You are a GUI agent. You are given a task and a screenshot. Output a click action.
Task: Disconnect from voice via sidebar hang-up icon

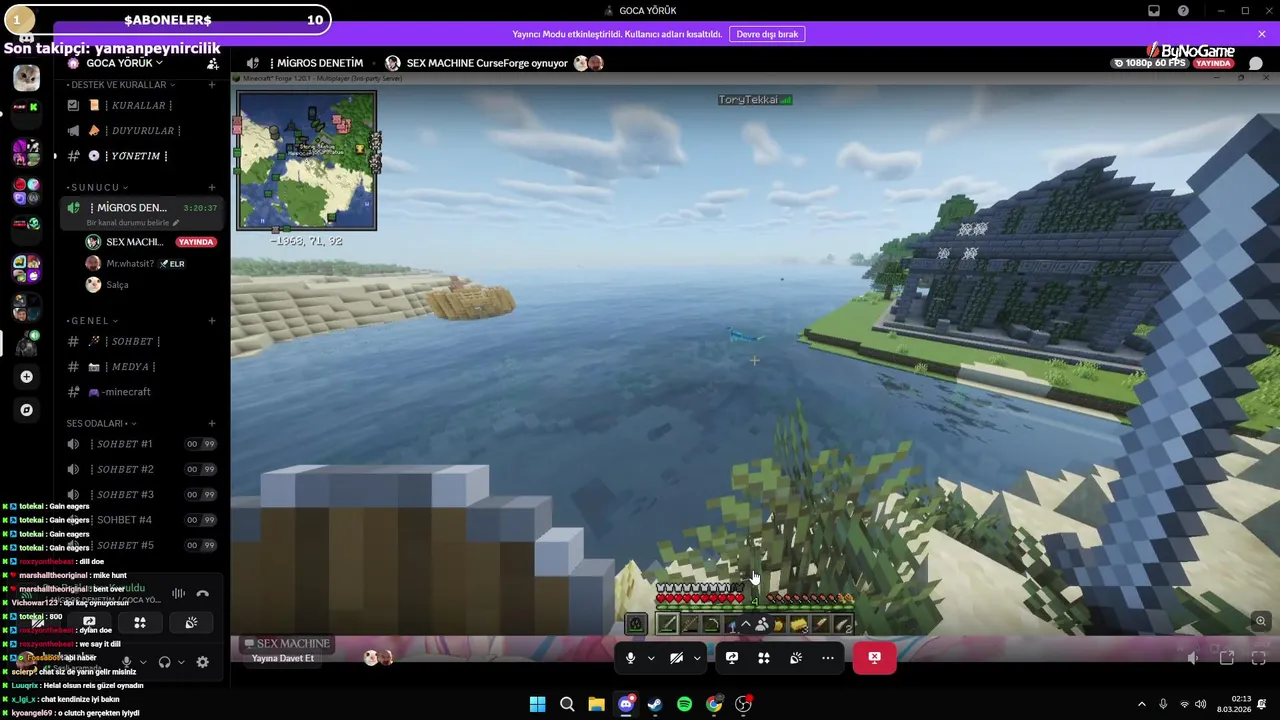coord(203,594)
